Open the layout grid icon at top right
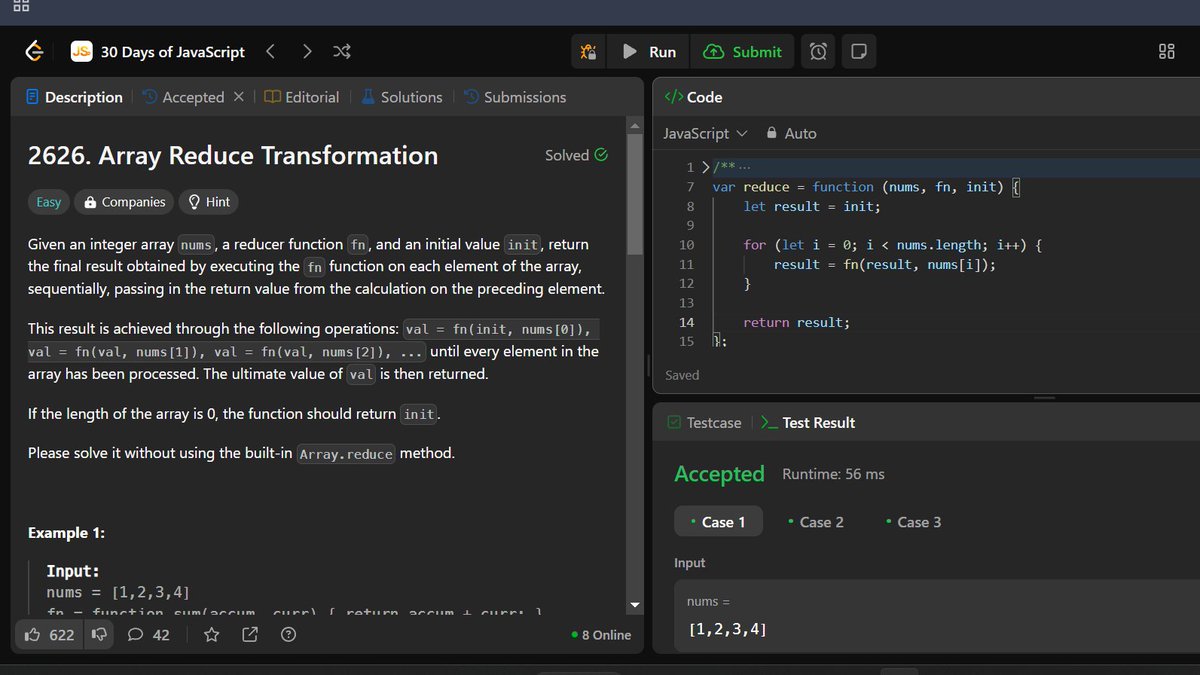 [x=1167, y=52]
